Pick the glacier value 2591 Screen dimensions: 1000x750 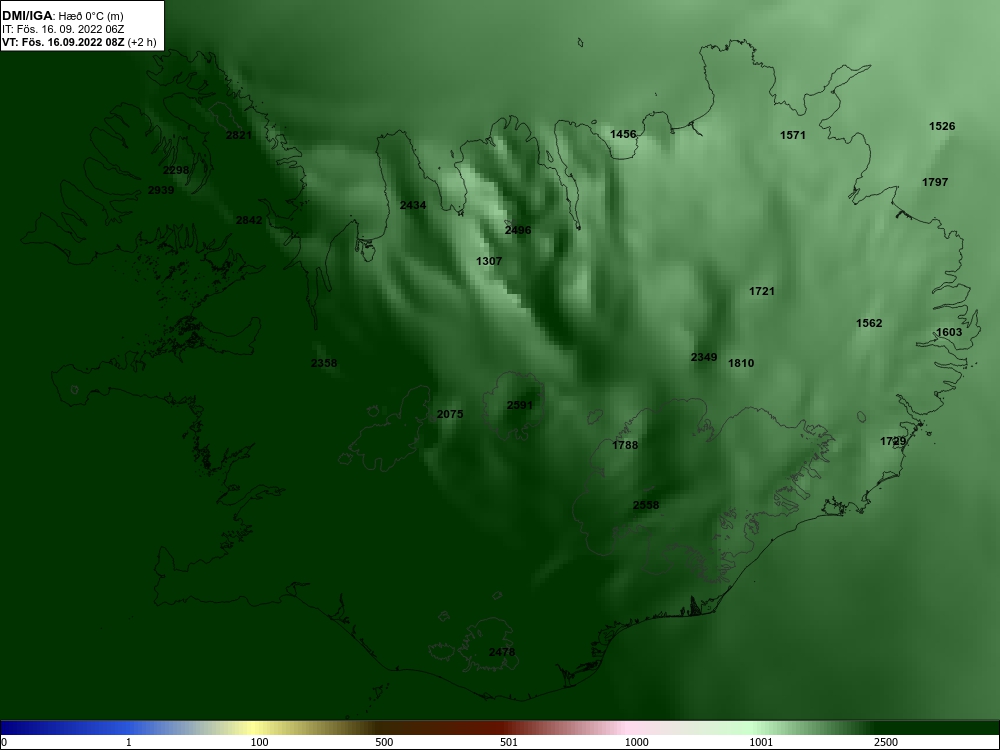pyautogui.click(x=520, y=405)
